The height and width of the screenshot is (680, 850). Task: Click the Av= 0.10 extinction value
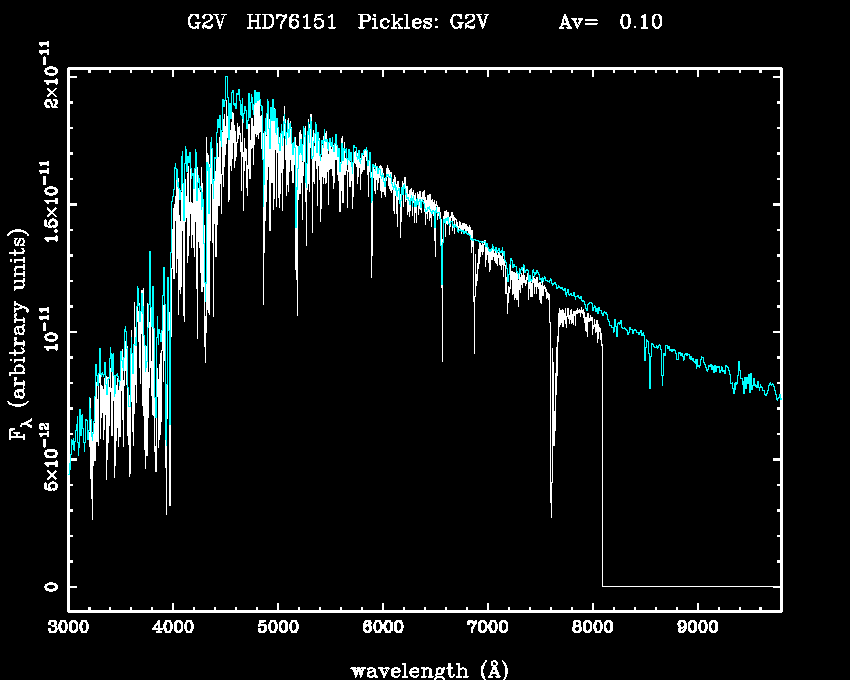(x=610, y=22)
